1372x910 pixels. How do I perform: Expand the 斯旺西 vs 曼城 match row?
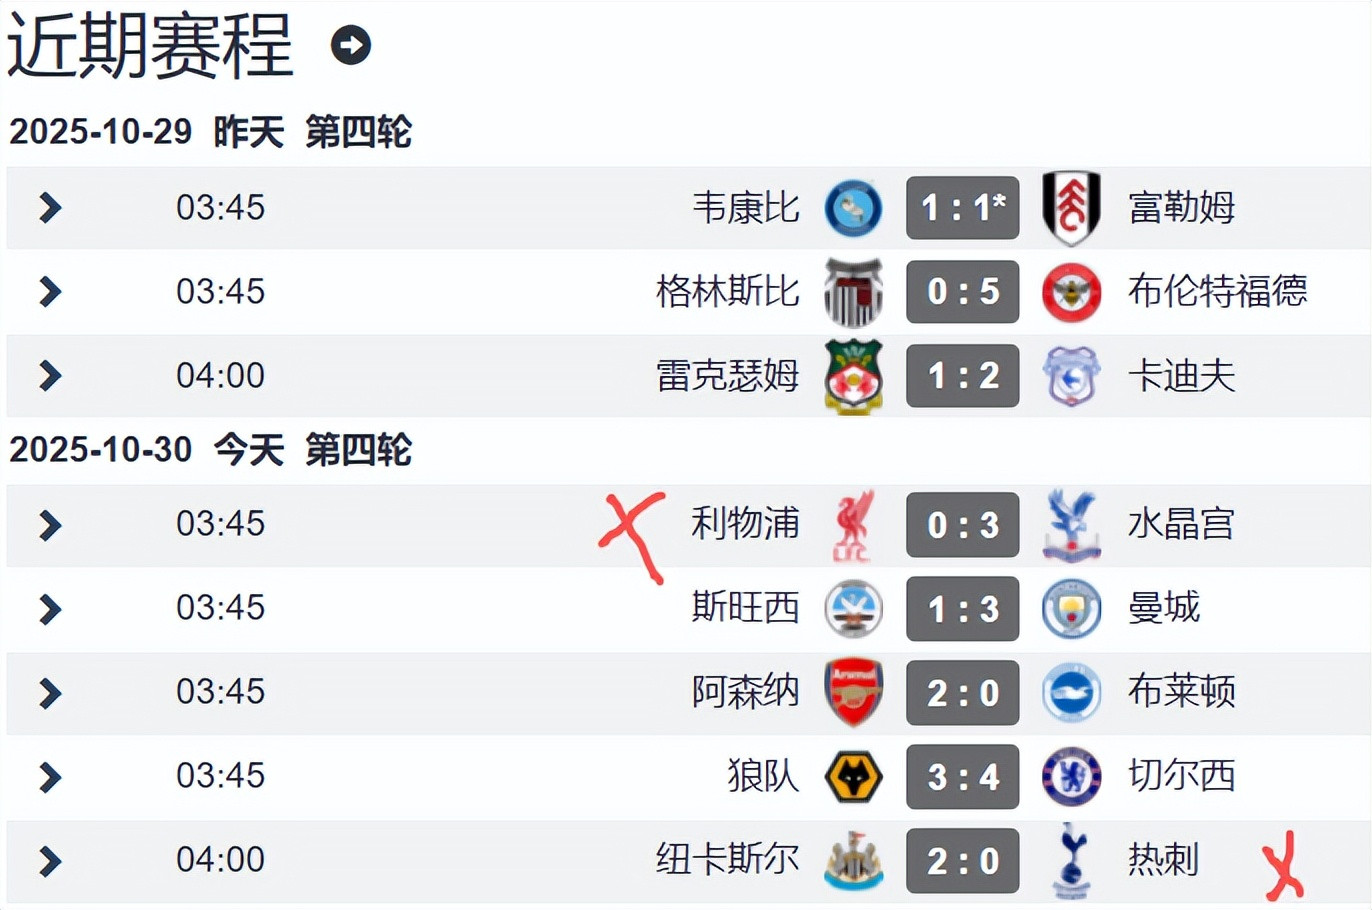pyautogui.click(x=50, y=609)
